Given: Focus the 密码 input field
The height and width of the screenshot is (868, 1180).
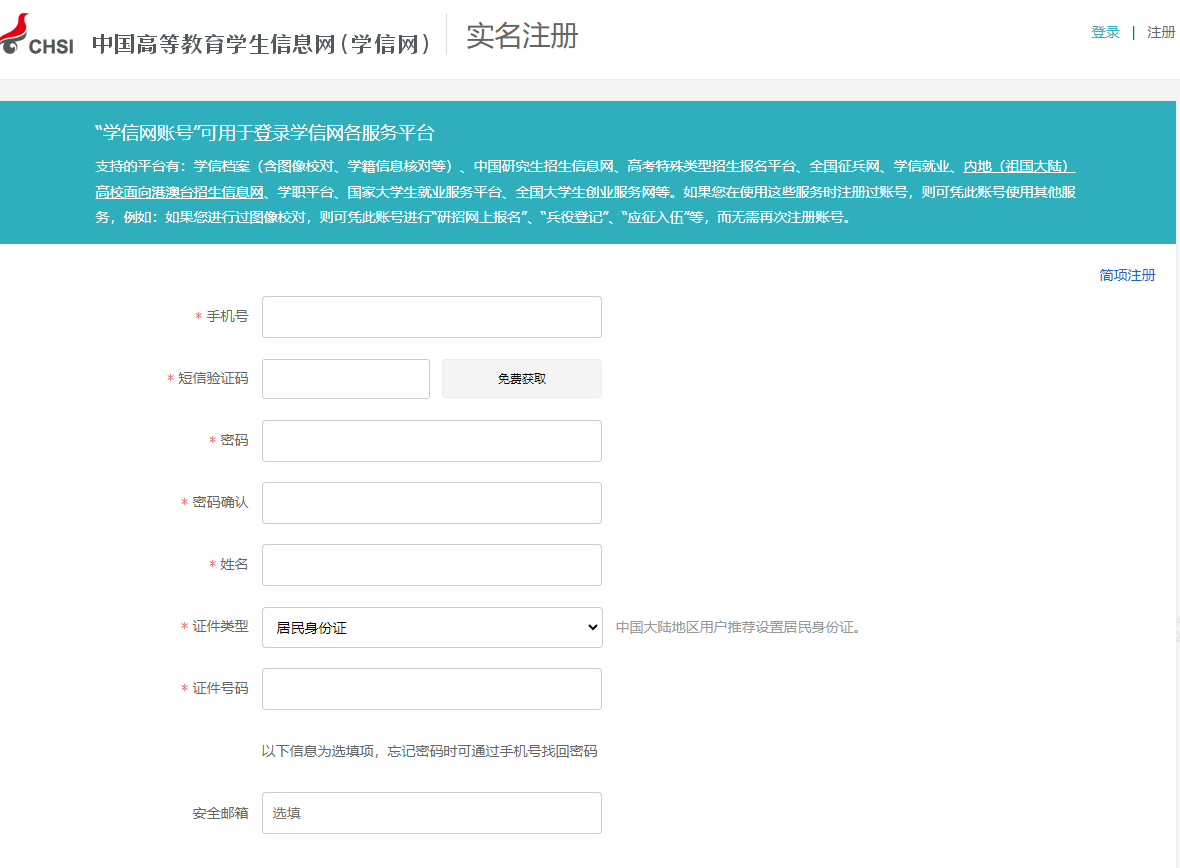Looking at the screenshot, I should (x=431, y=441).
